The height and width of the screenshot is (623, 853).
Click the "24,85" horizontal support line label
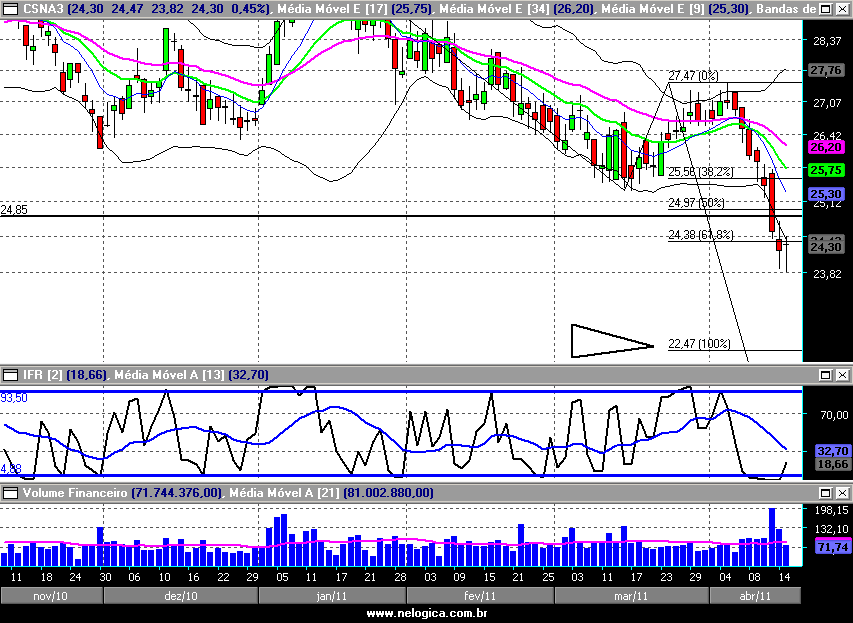coord(14,209)
